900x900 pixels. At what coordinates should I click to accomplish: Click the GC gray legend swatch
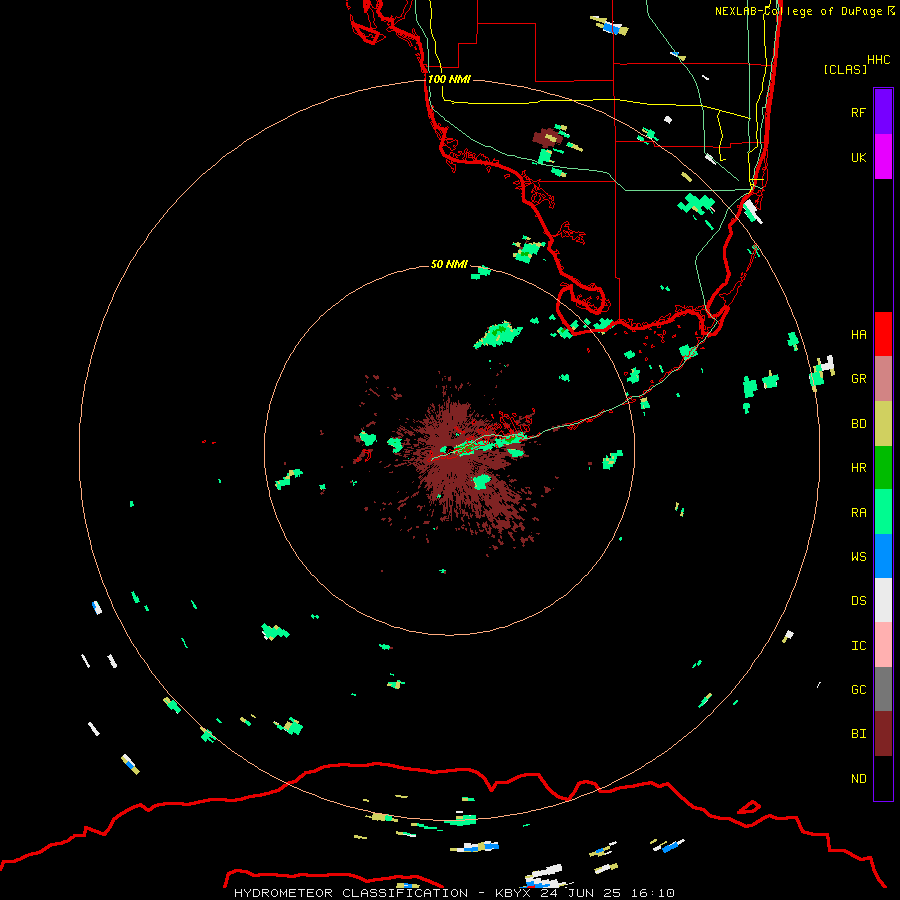click(883, 689)
